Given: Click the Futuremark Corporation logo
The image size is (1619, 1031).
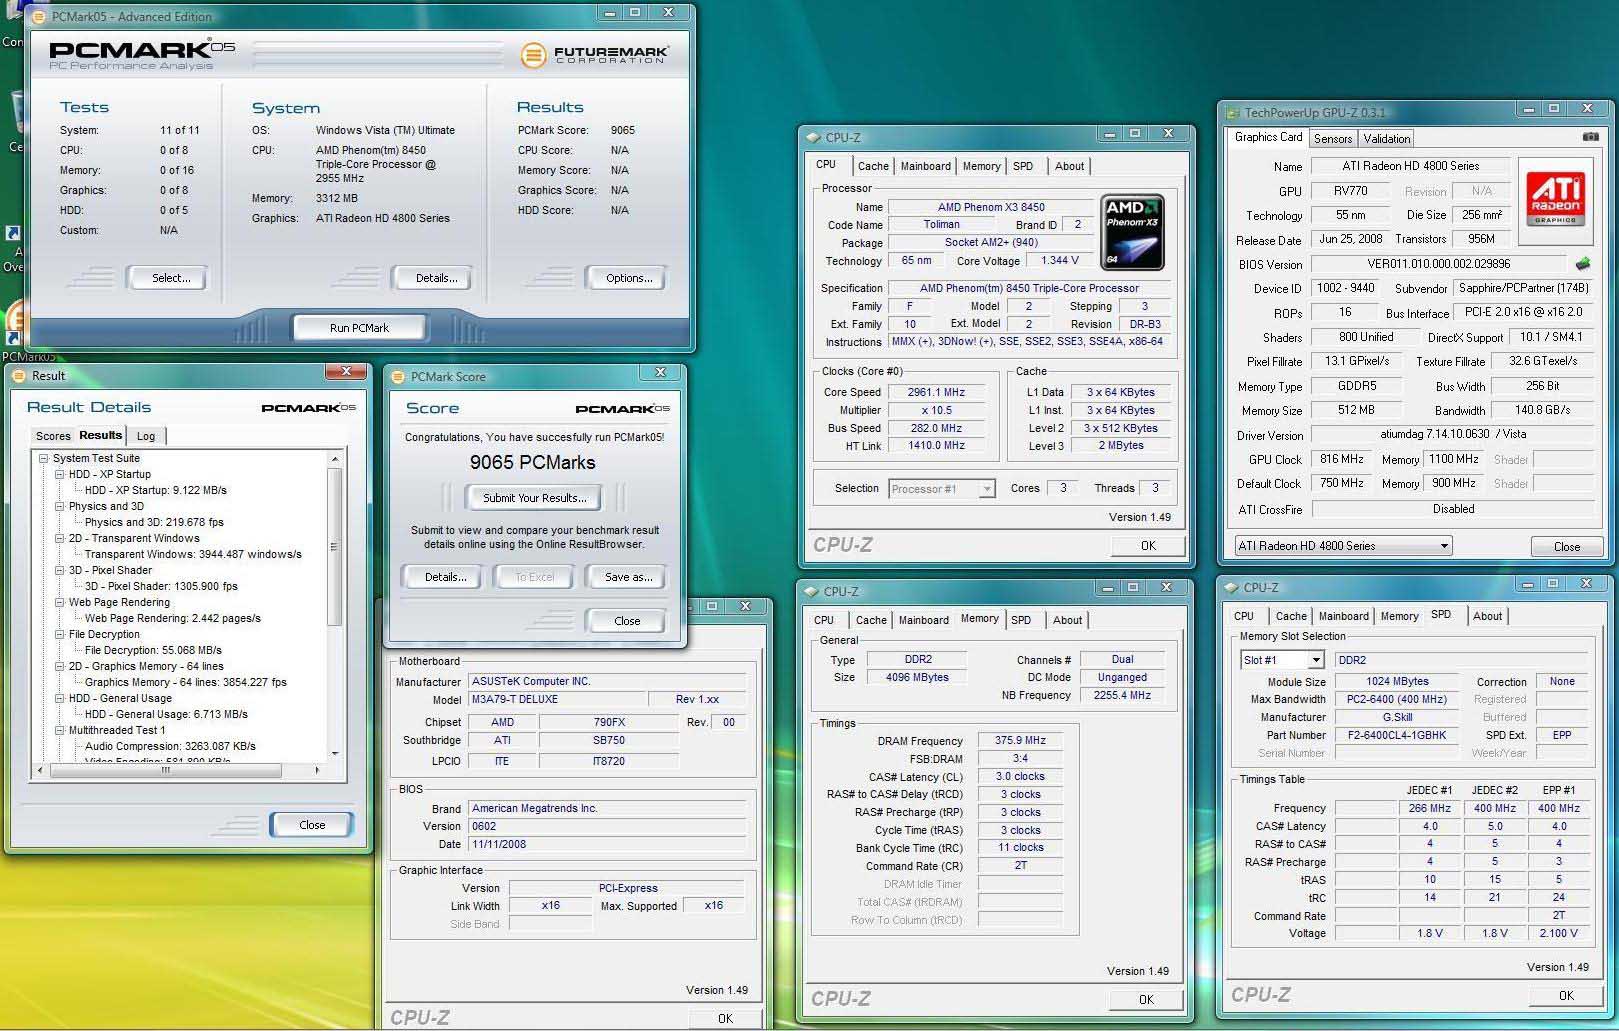Looking at the screenshot, I should coord(594,54).
